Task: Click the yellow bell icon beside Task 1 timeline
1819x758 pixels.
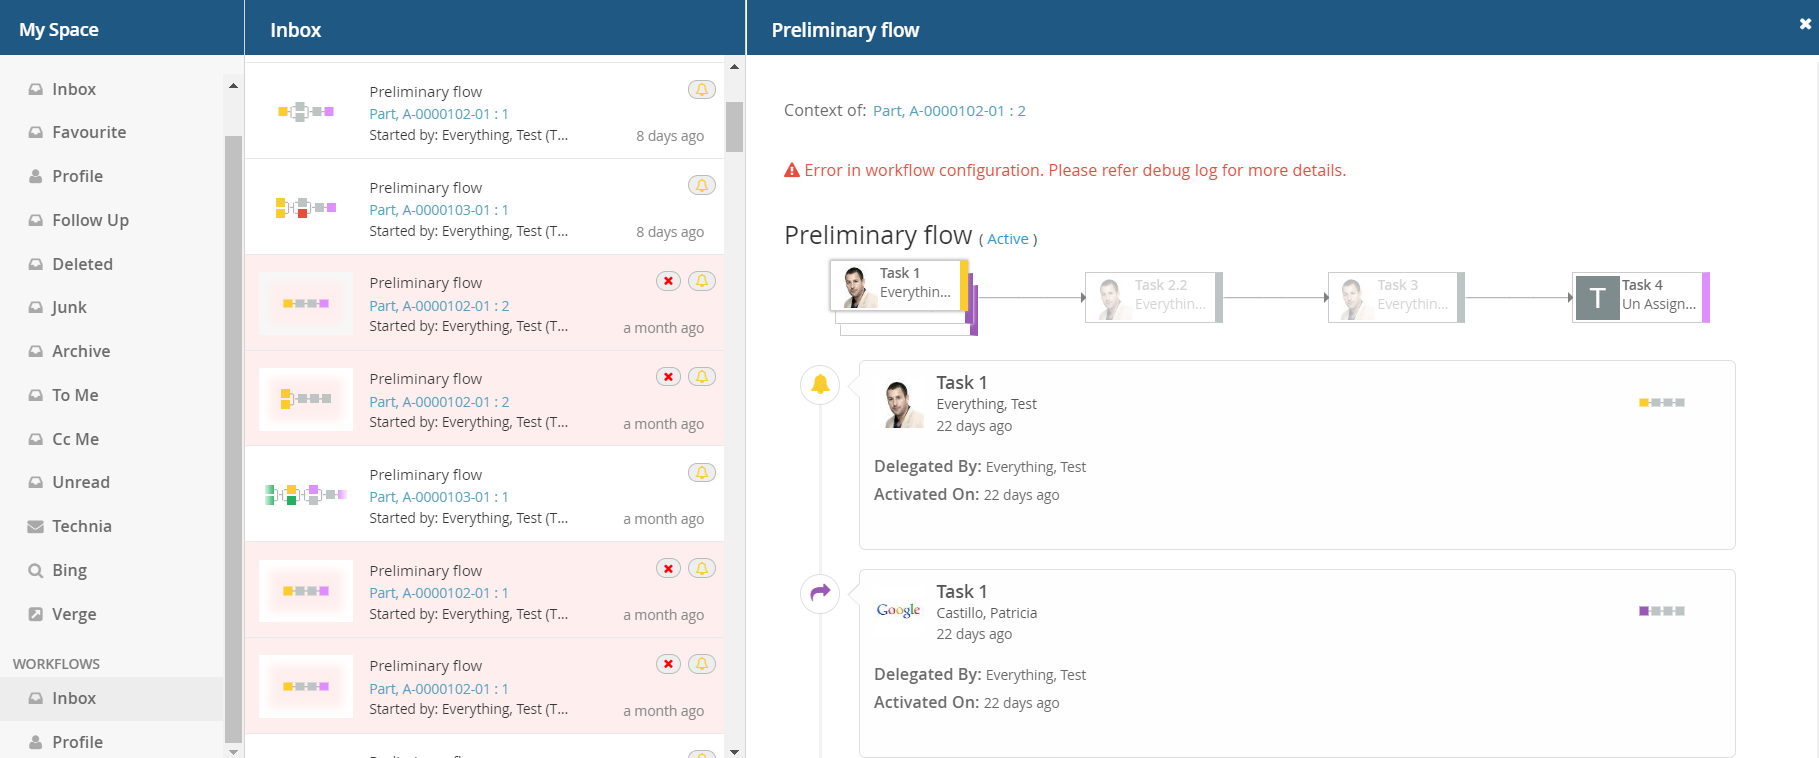Action: pyautogui.click(x=820, y=384)
